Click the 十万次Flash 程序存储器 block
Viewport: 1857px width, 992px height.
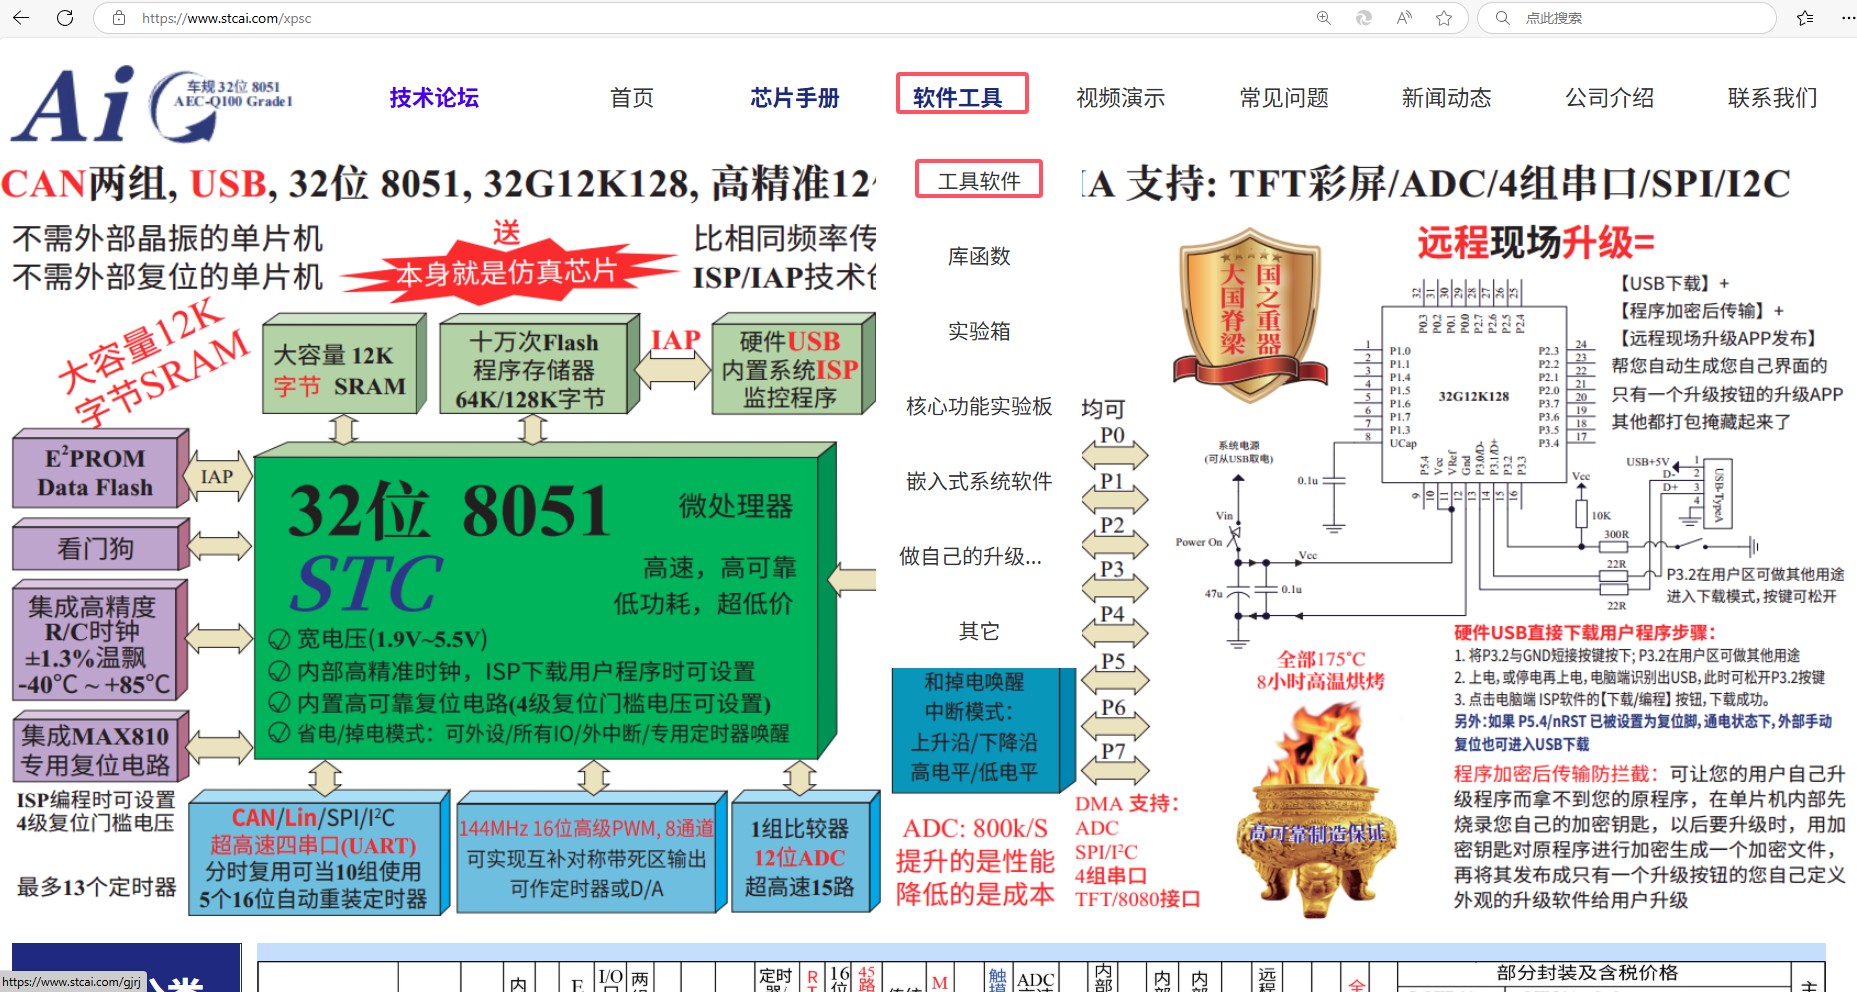pos(538,366)
